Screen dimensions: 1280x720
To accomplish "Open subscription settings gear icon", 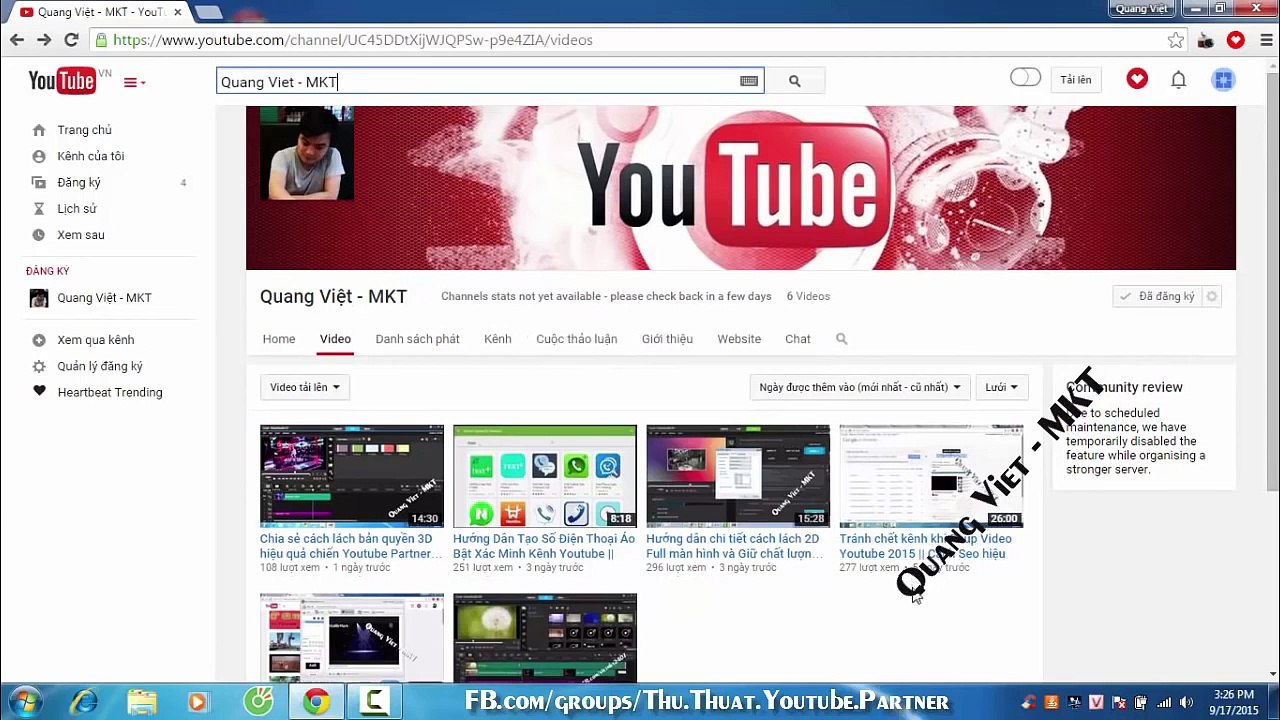I will (x=1212, y=296).
